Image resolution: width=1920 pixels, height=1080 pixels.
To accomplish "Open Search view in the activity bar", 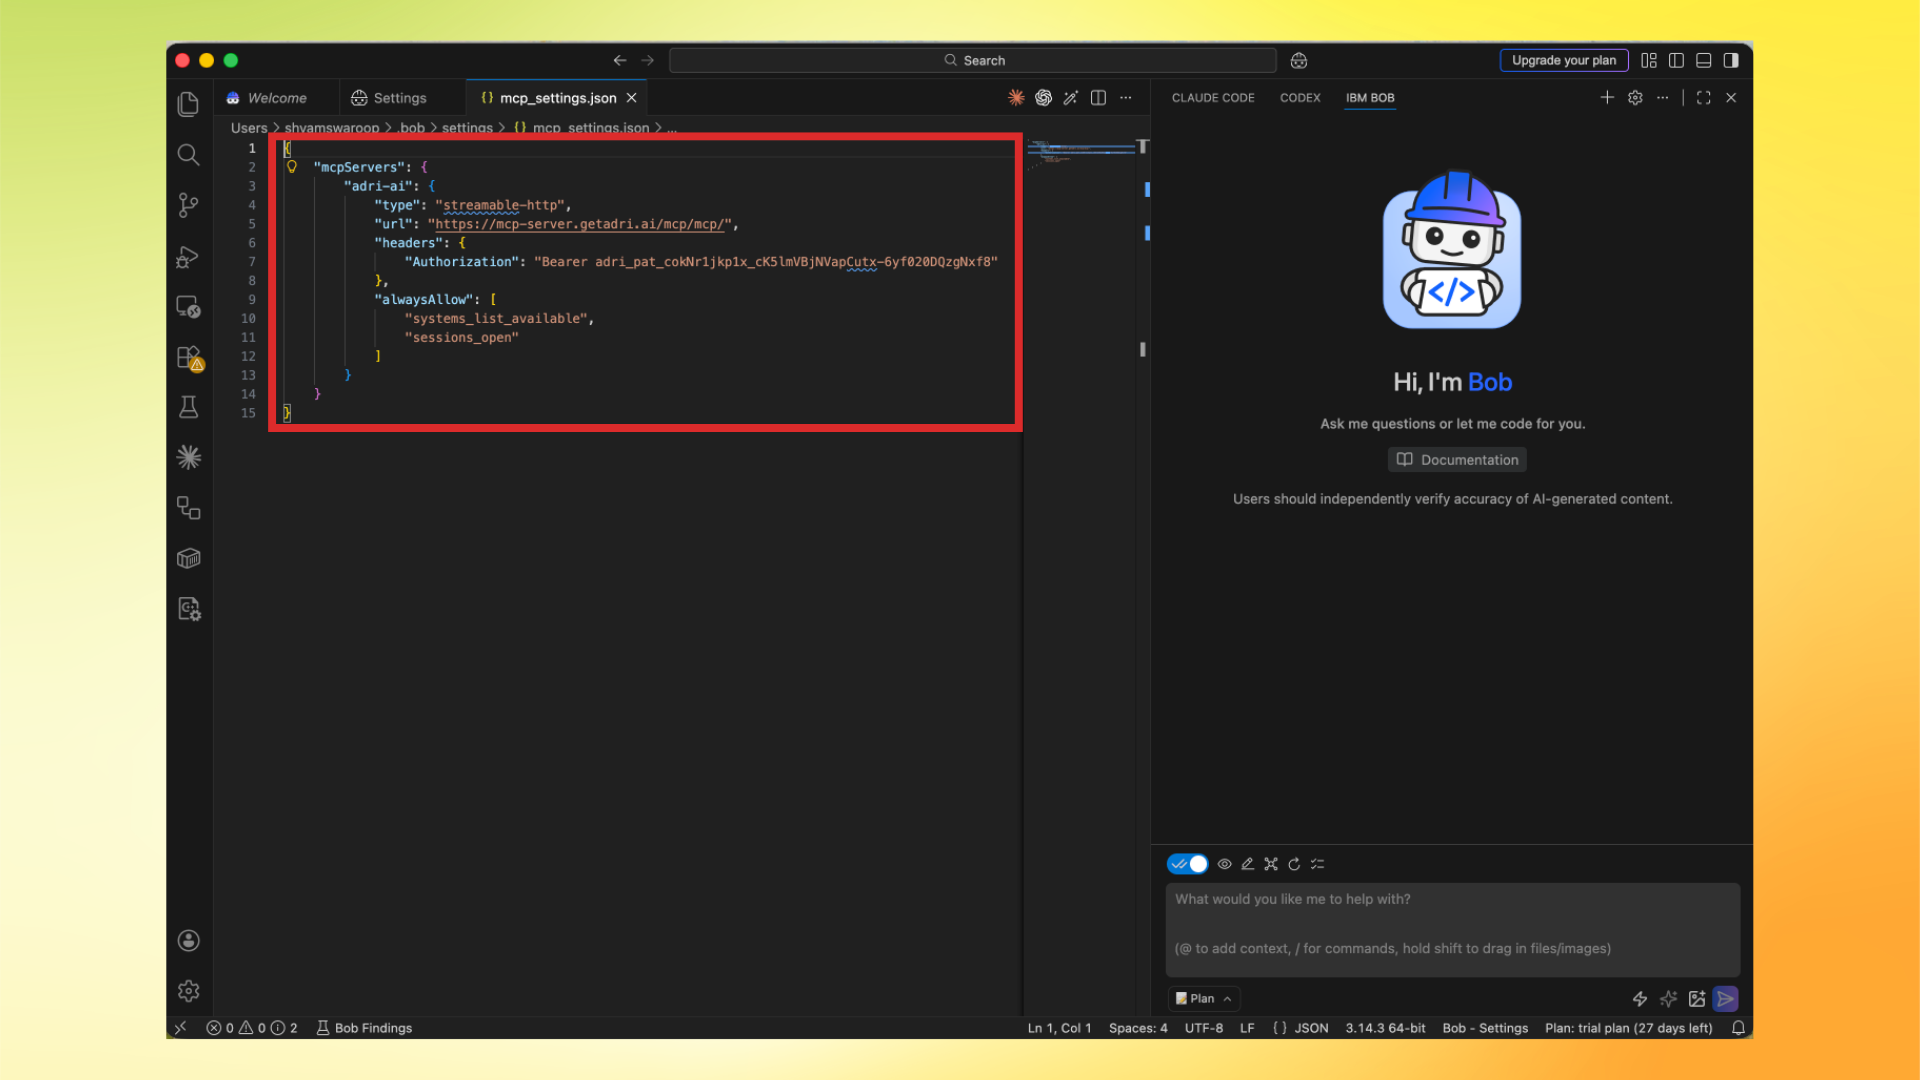I will (188, 155).
